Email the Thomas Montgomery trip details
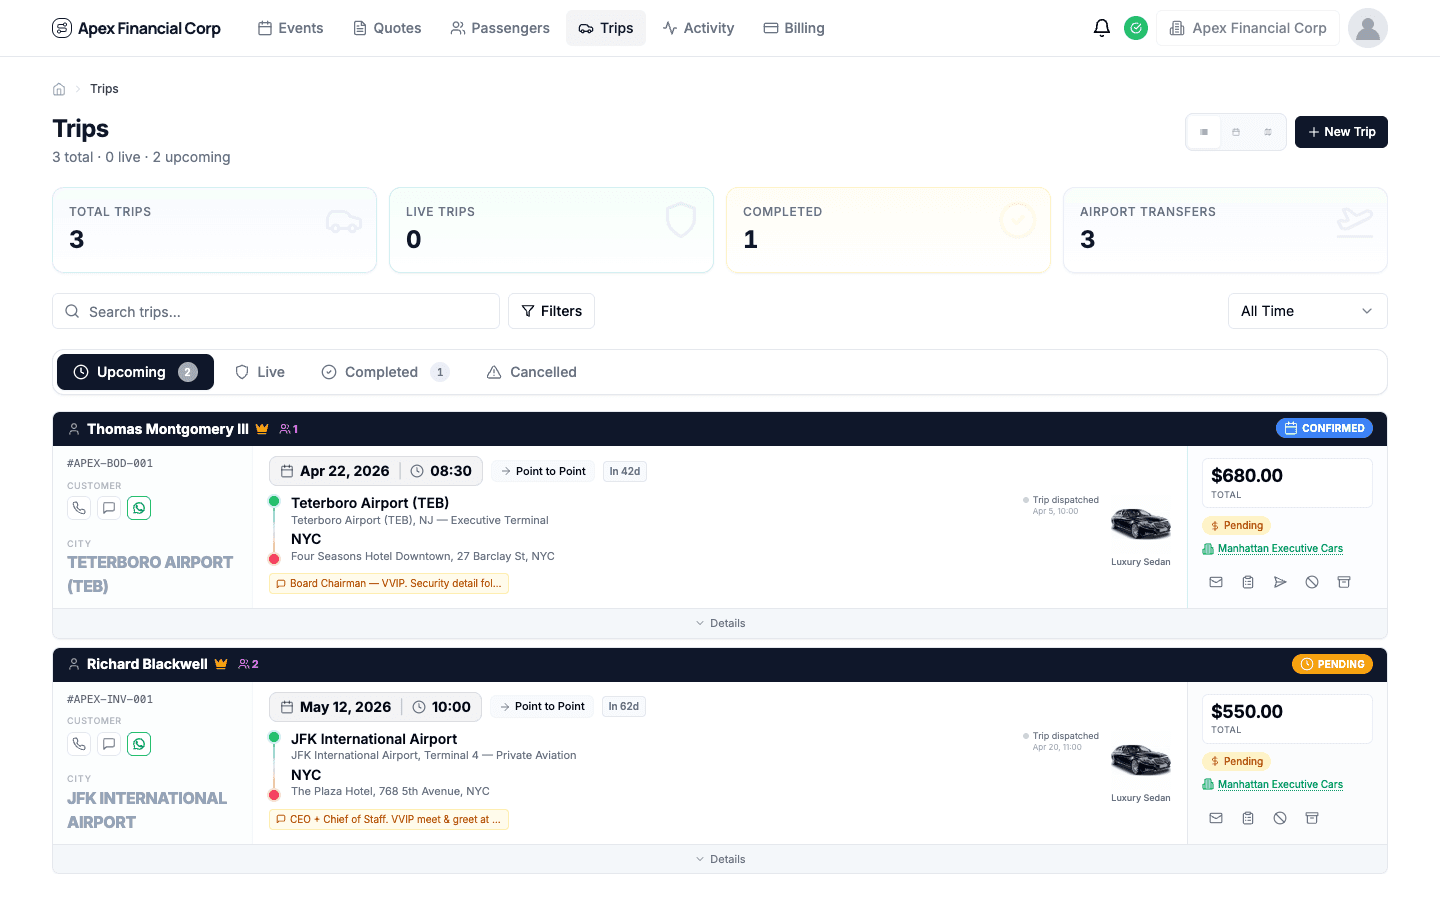Screen dimensions: 1440x900 [x=1216, y=581]
